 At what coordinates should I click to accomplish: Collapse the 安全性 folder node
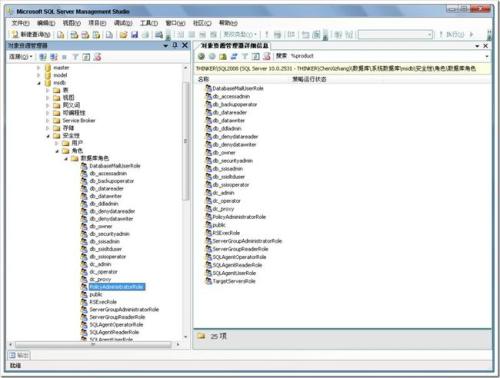coord(48,136)
